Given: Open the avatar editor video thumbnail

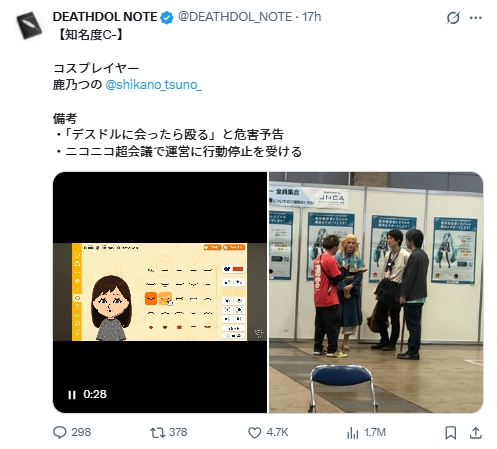Looking at the screenshot, I should tap(160, 292).
